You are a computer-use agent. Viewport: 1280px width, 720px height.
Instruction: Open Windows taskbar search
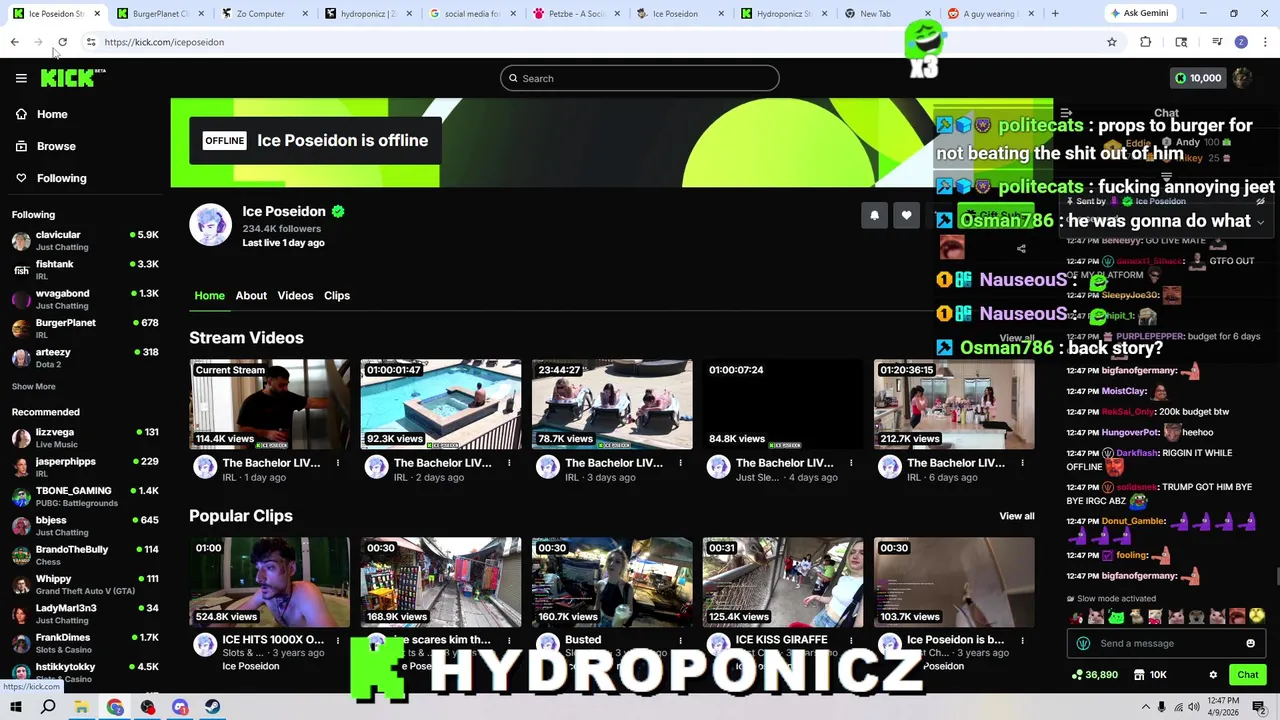pyautogui.click(x=48, y=707)
